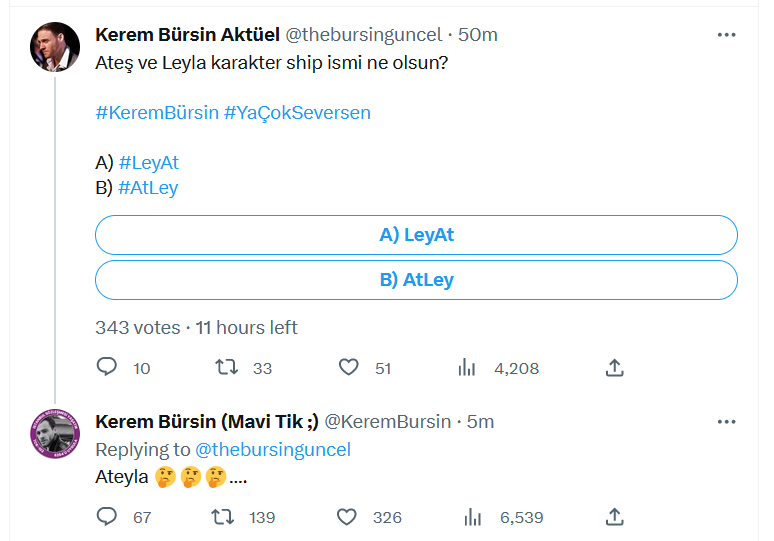Viewport: 774px width, 541px height.
Task: Reply to the Ateş ve Leyla poll tweet
Action: [107, 368]
